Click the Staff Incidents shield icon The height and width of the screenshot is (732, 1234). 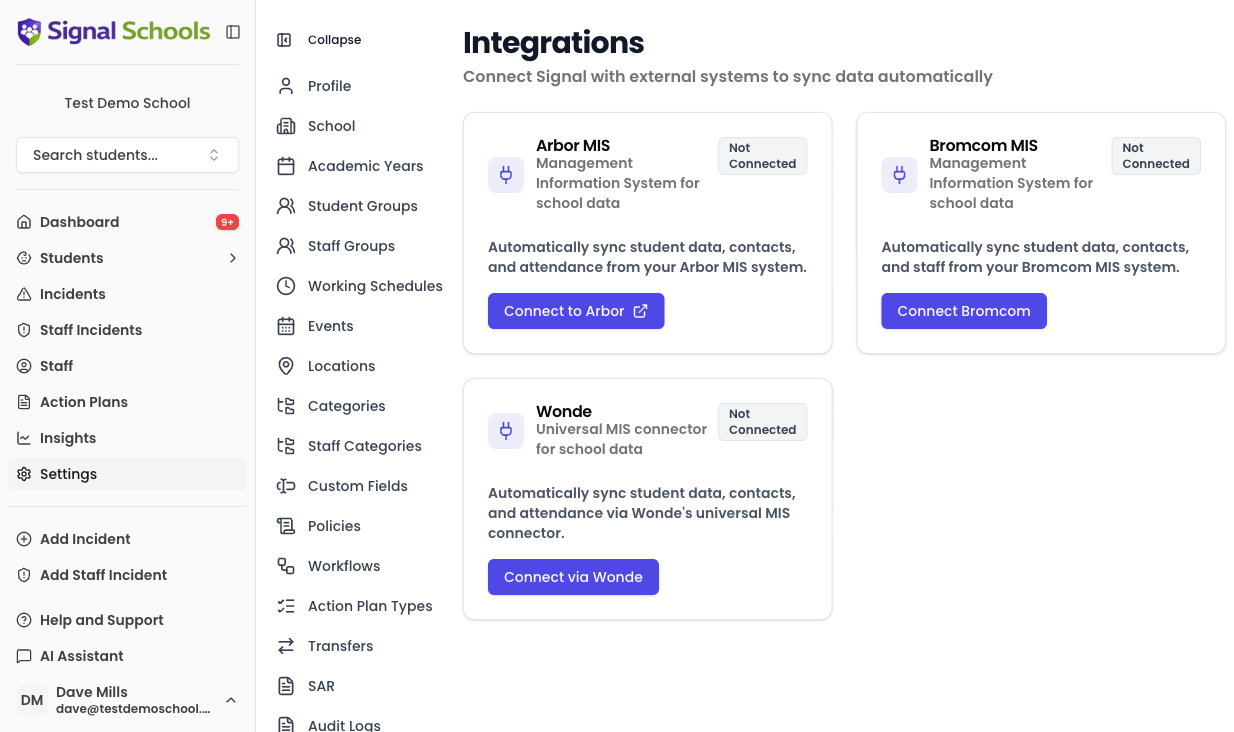[x=24, y=330]
